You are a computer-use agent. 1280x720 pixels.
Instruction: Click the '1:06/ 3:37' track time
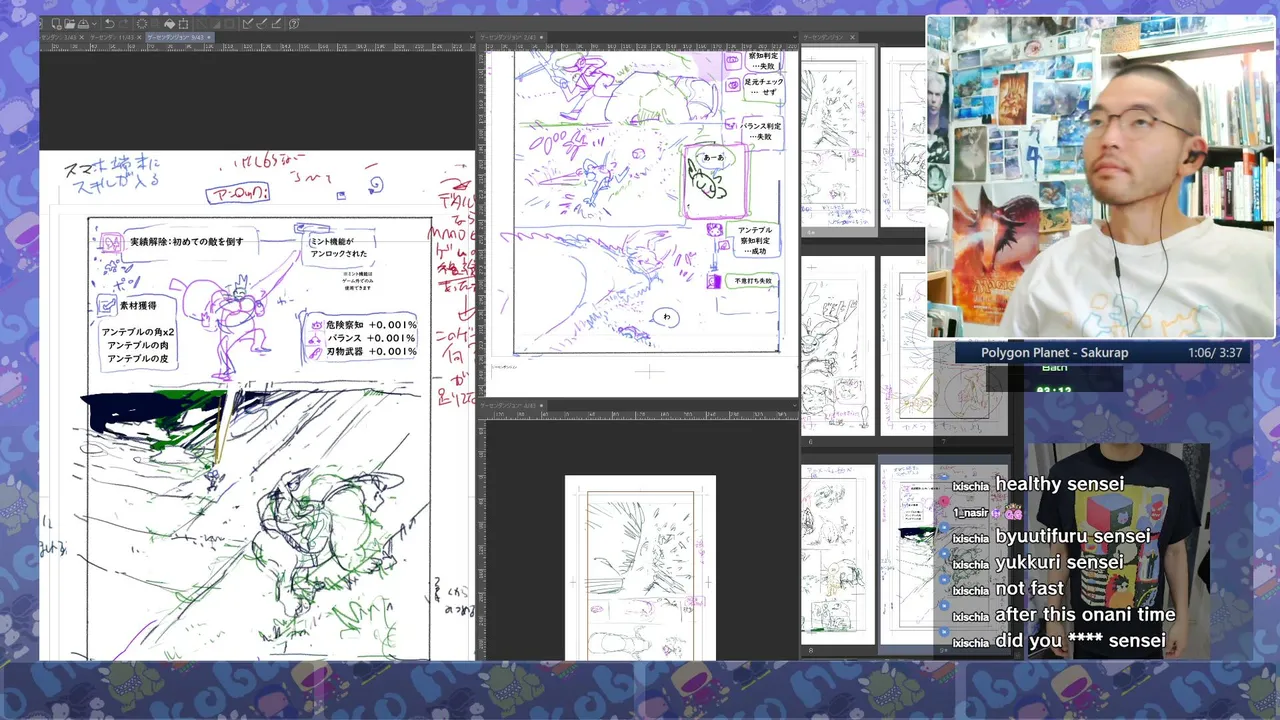[x=1215, y=353]
